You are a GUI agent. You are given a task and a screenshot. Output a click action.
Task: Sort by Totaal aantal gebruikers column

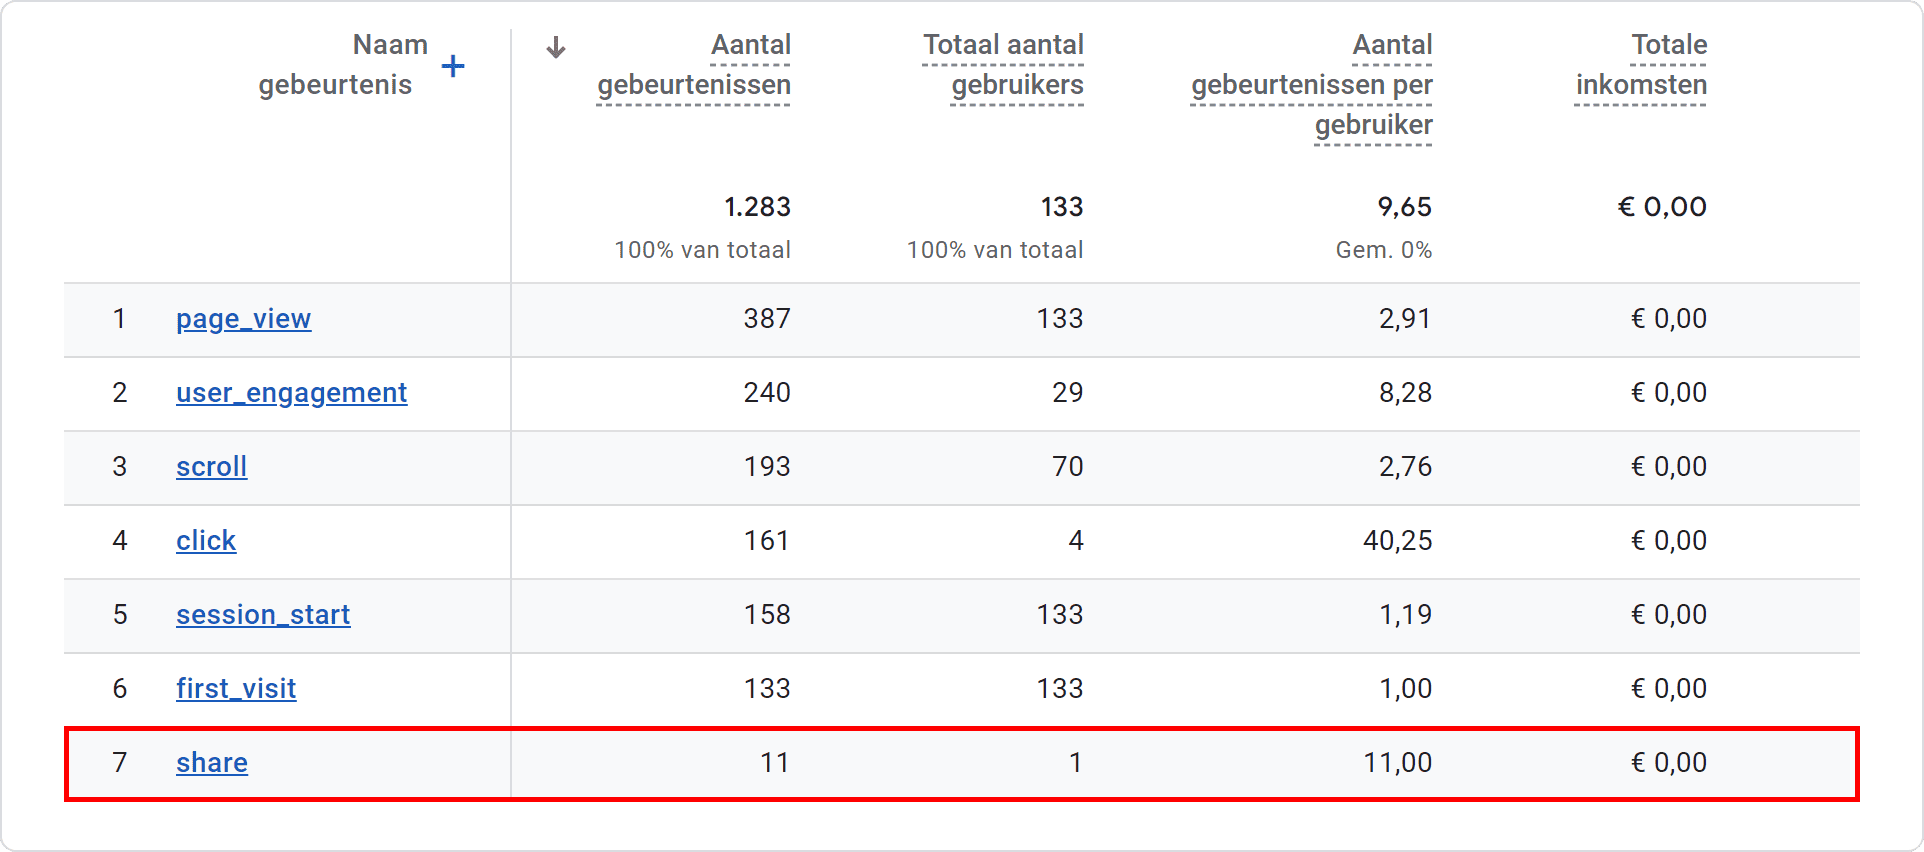coord(1003,65)
